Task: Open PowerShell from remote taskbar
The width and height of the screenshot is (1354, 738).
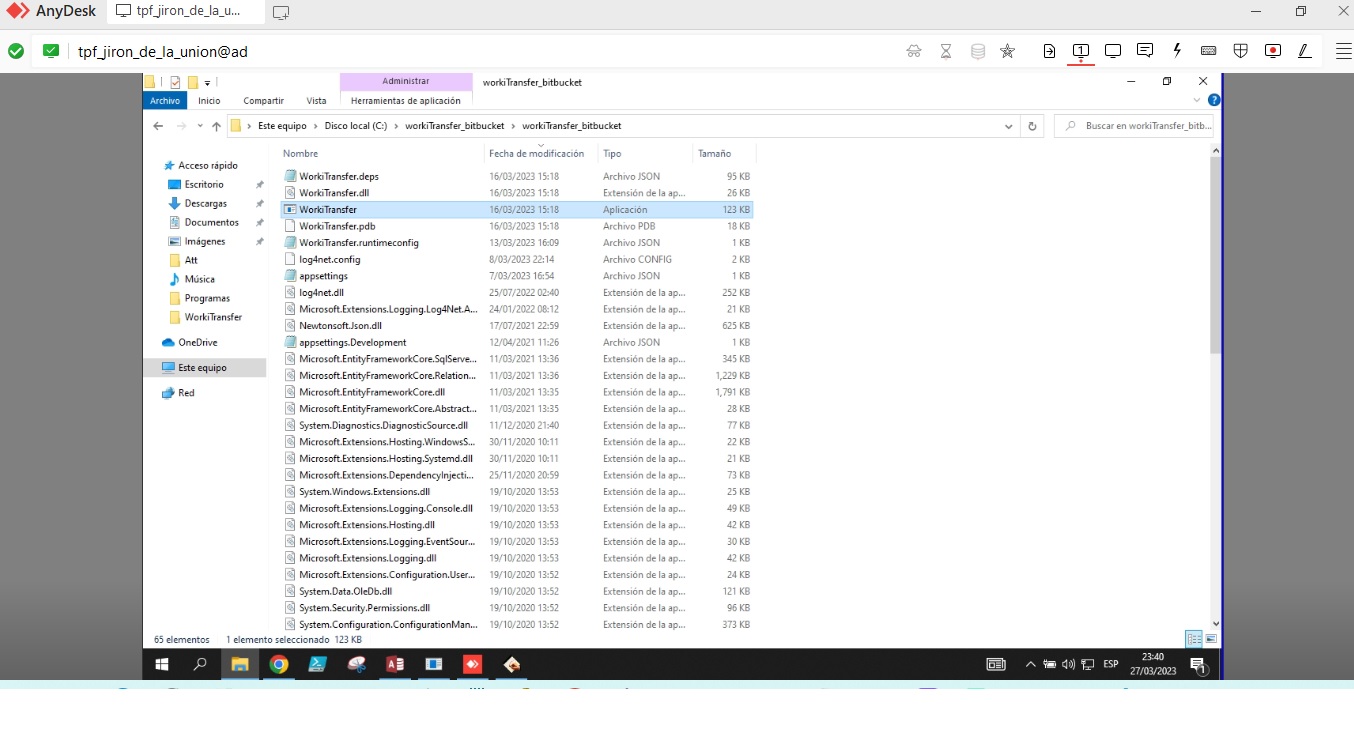Action: click(317, 664)
